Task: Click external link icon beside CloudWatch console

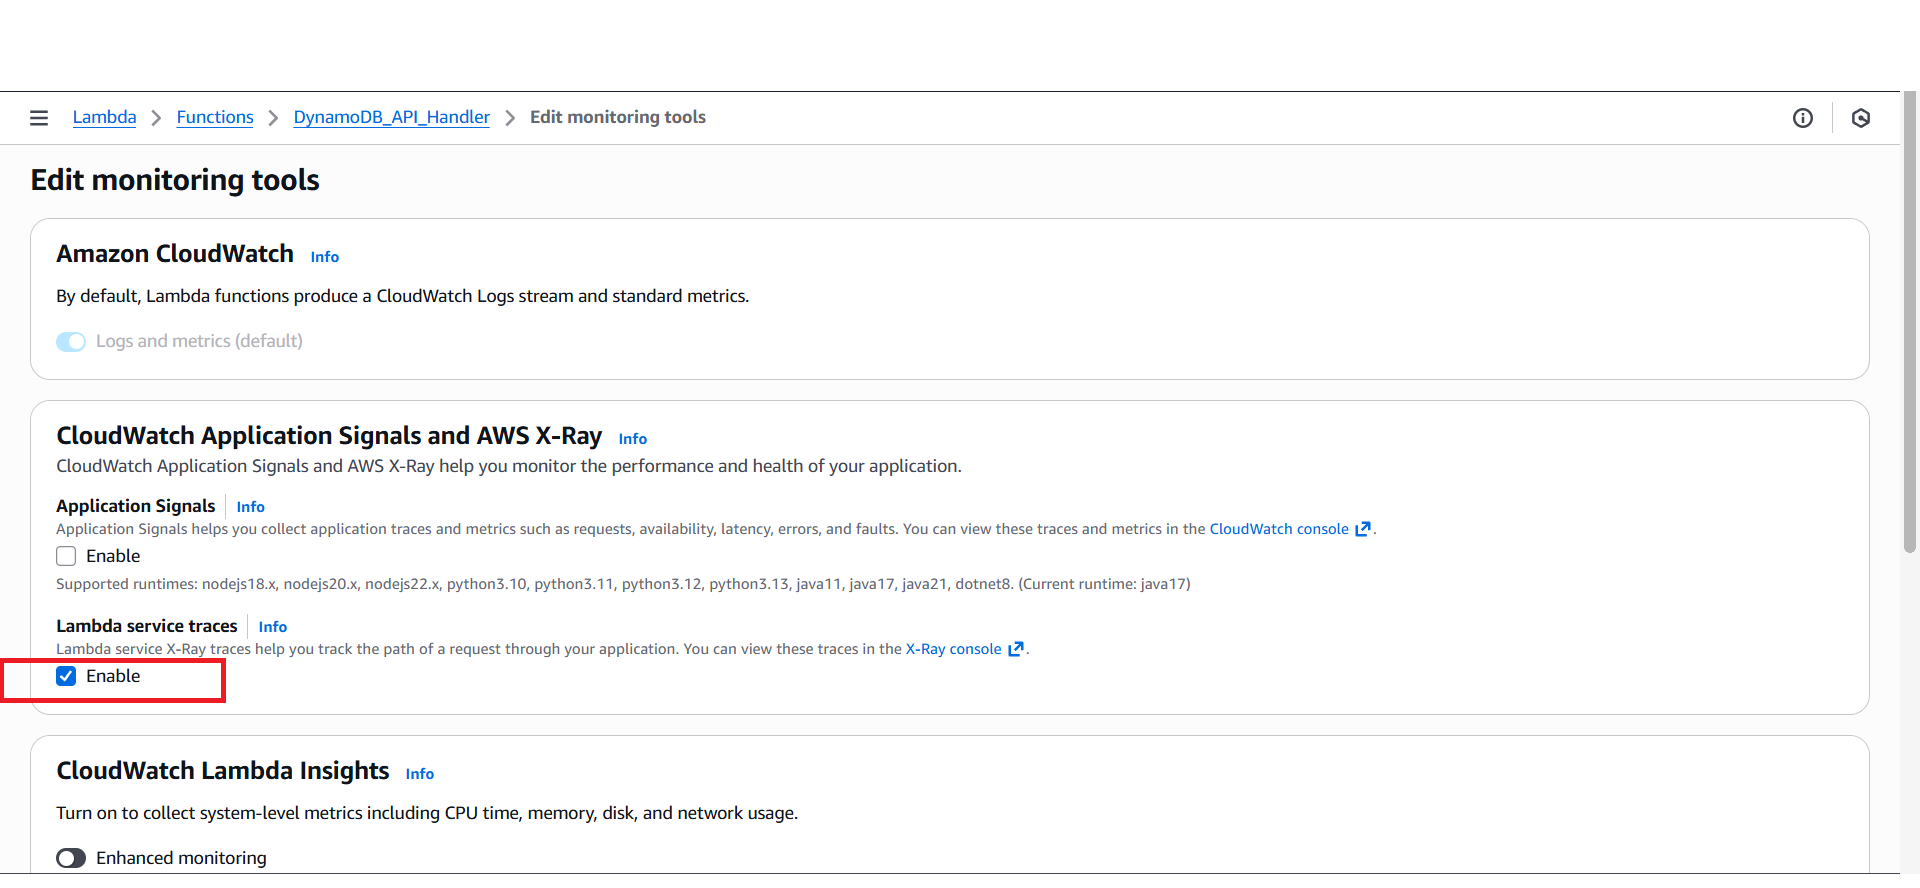Action: click(1362, 529)
